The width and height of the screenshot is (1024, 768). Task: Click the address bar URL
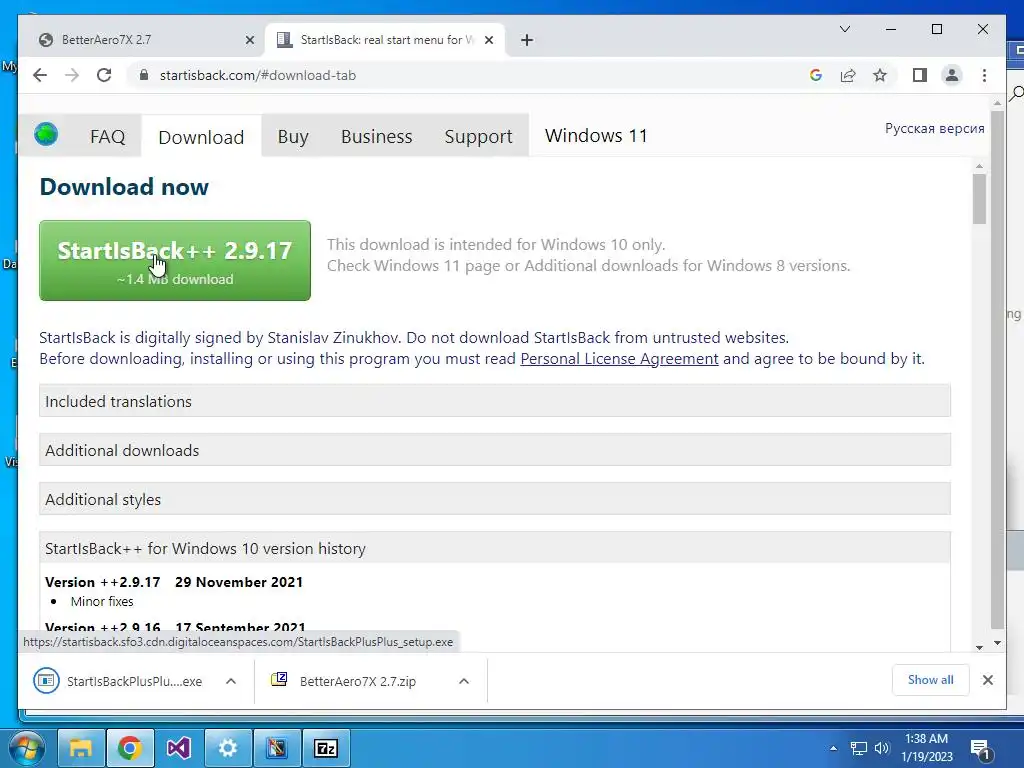tap(258, 75)
